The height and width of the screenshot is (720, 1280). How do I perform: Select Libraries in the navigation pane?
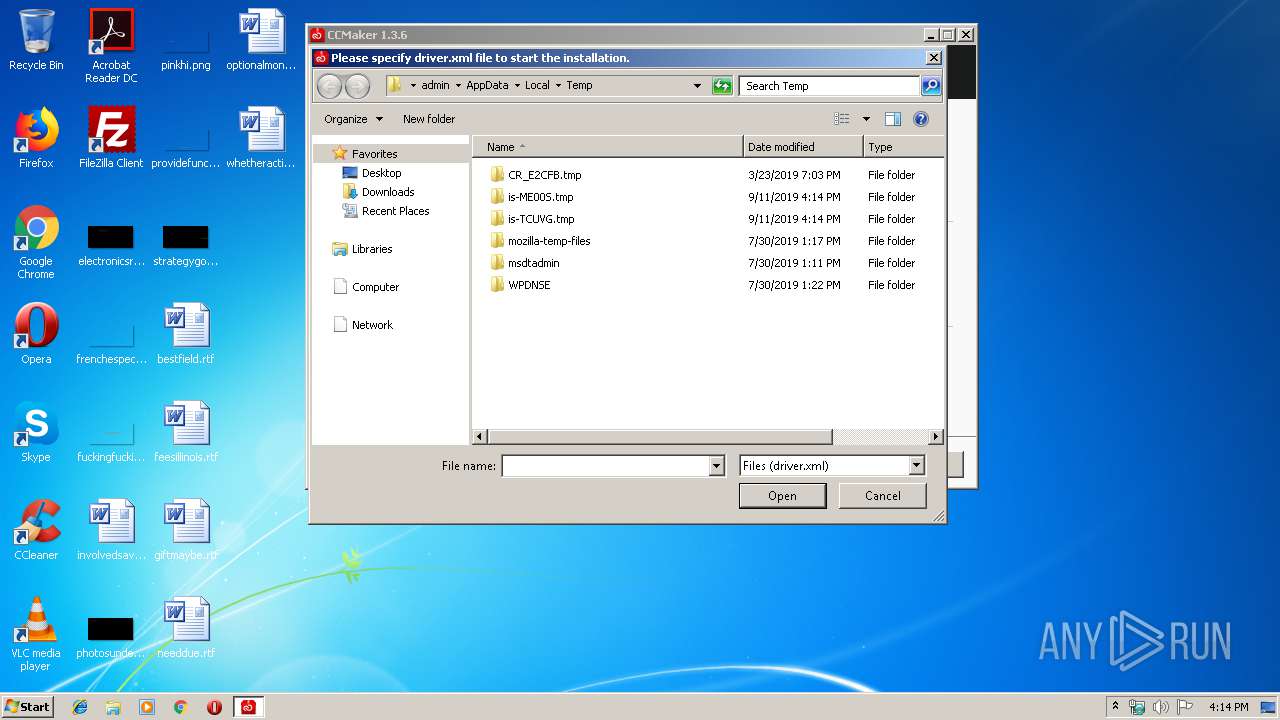click(362, 249)
